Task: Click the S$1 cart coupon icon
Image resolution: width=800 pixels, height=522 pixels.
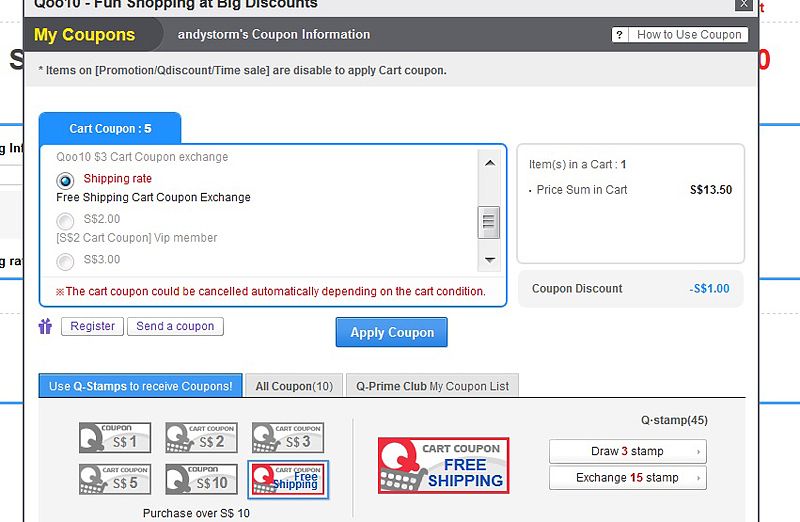Action: click(x=115, y=438)
